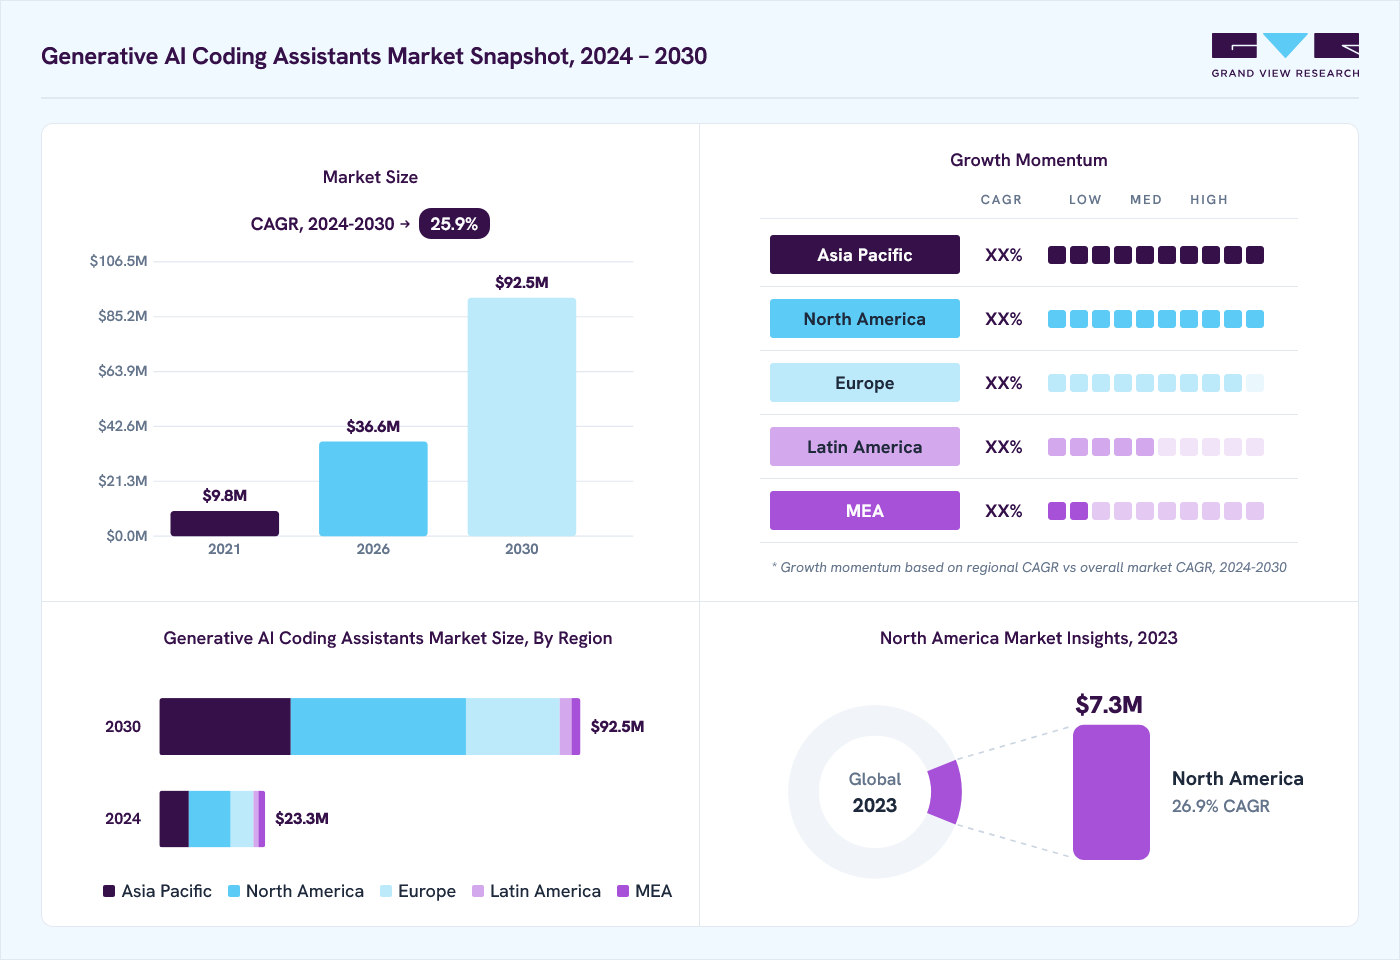
Task: Click the 25.9% CAGR badge
Action: coord(454,224)
